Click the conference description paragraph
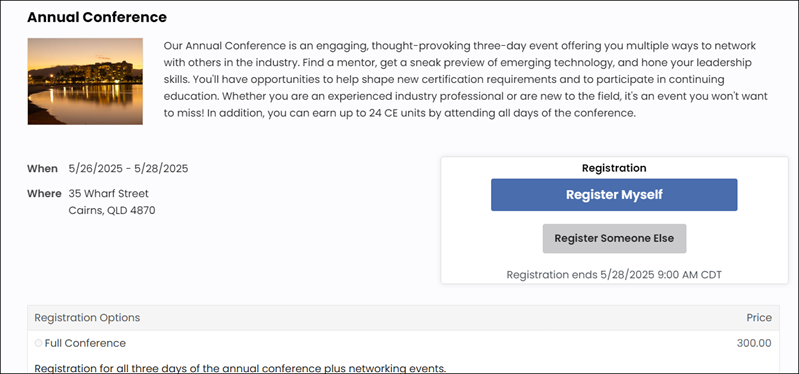799x374 pixels. pyautogui.click(x=466, y=79)
